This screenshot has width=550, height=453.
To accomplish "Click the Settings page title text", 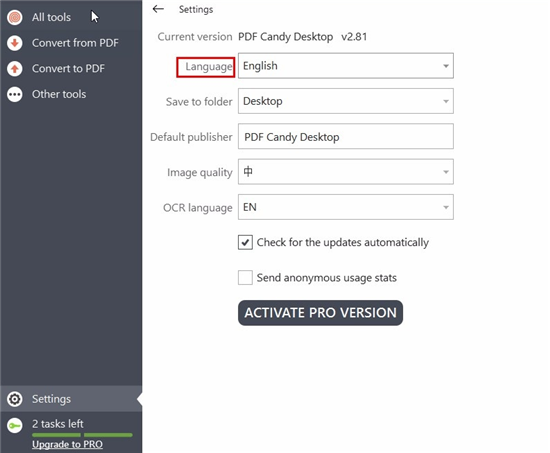I will tap(196, 9).
